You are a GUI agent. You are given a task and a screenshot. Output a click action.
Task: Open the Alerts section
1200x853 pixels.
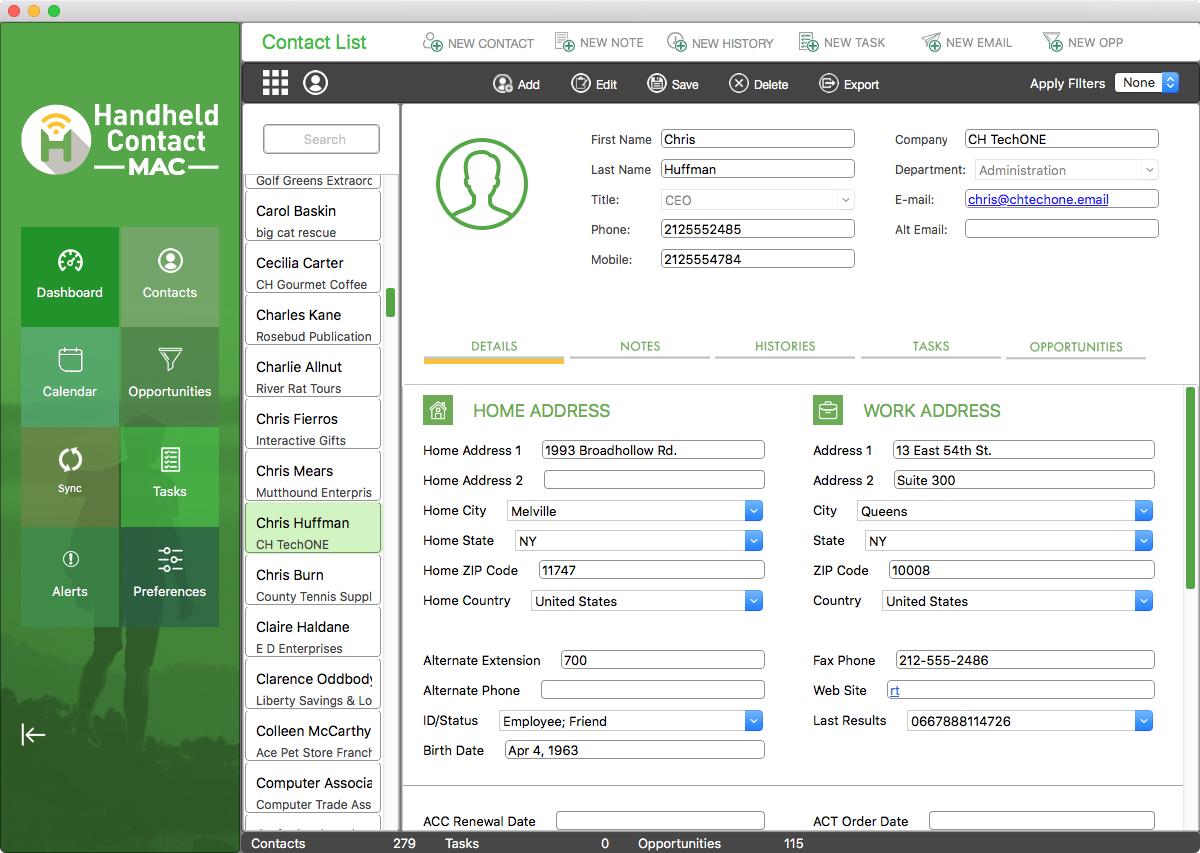click(x=70, y=575)
